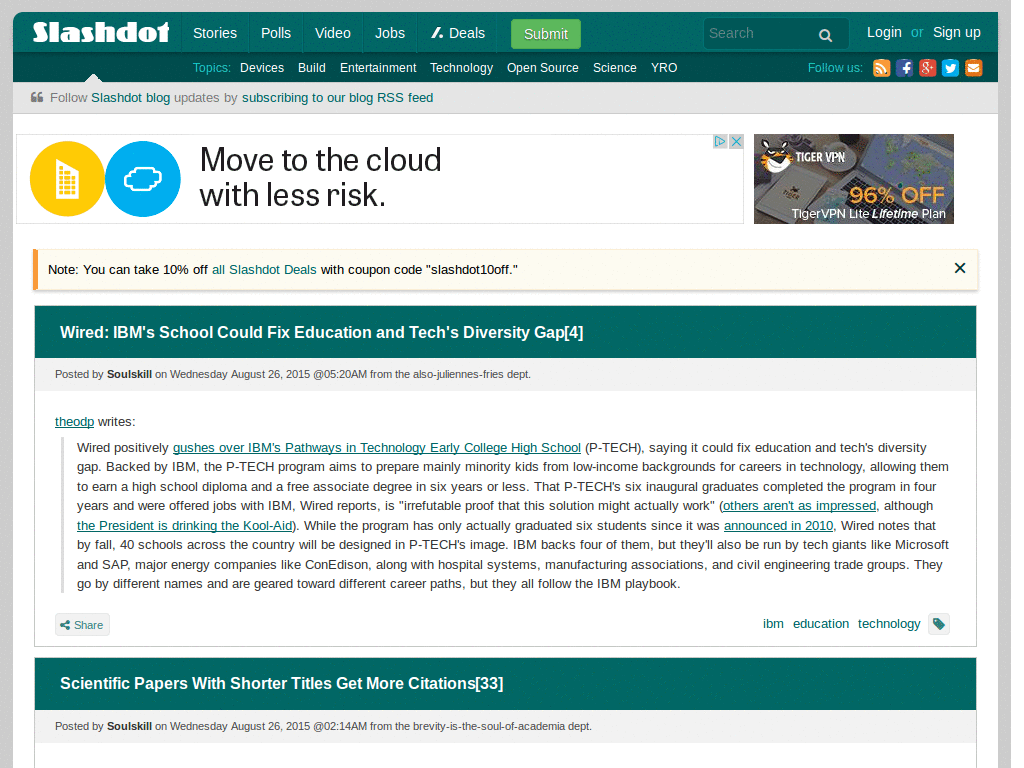This screenshot has height=768, width=1024.
Task: Click the Twitter follow icon
Action: [950, 68]
